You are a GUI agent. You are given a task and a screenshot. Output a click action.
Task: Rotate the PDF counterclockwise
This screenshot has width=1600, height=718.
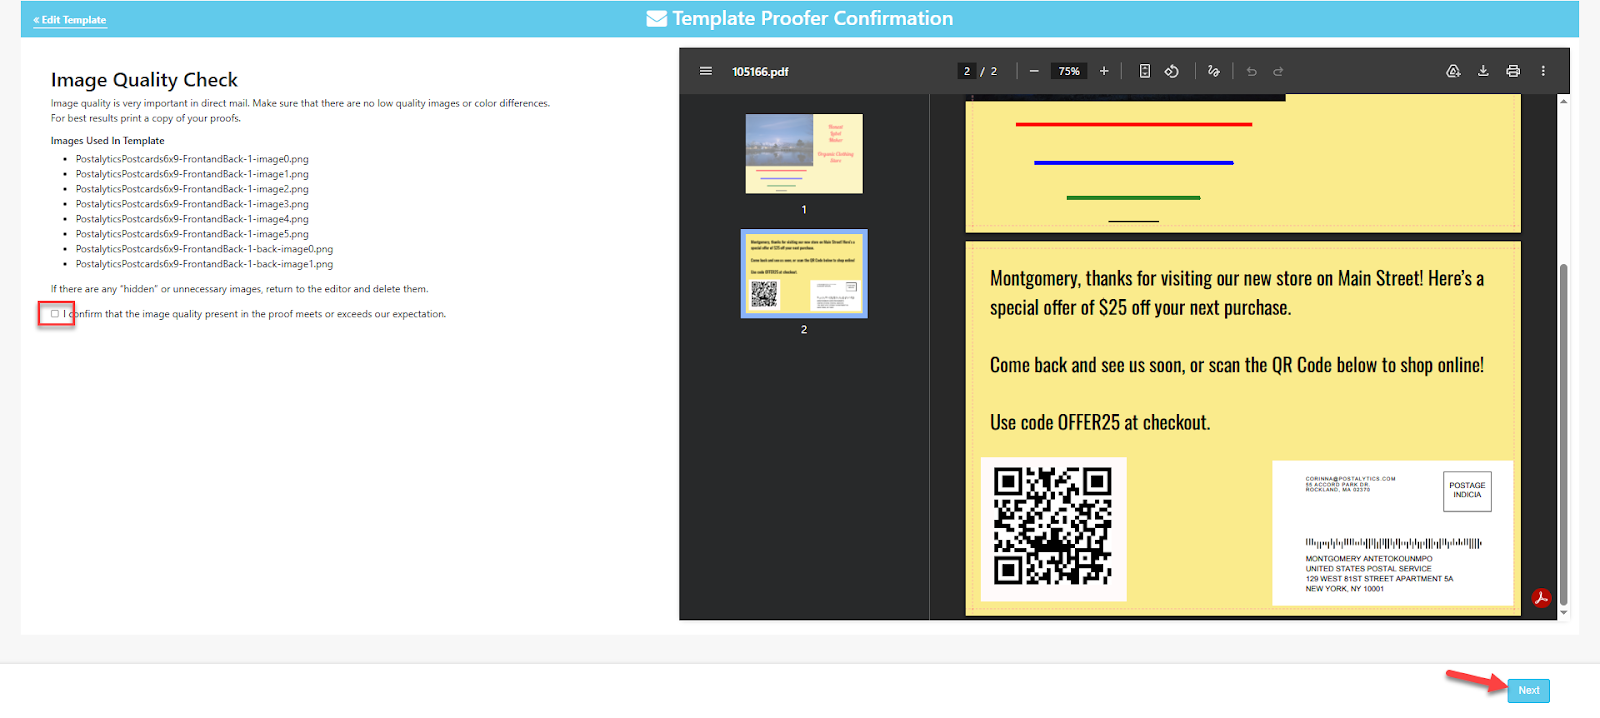pyautogui.click(x=1172, y=71)
